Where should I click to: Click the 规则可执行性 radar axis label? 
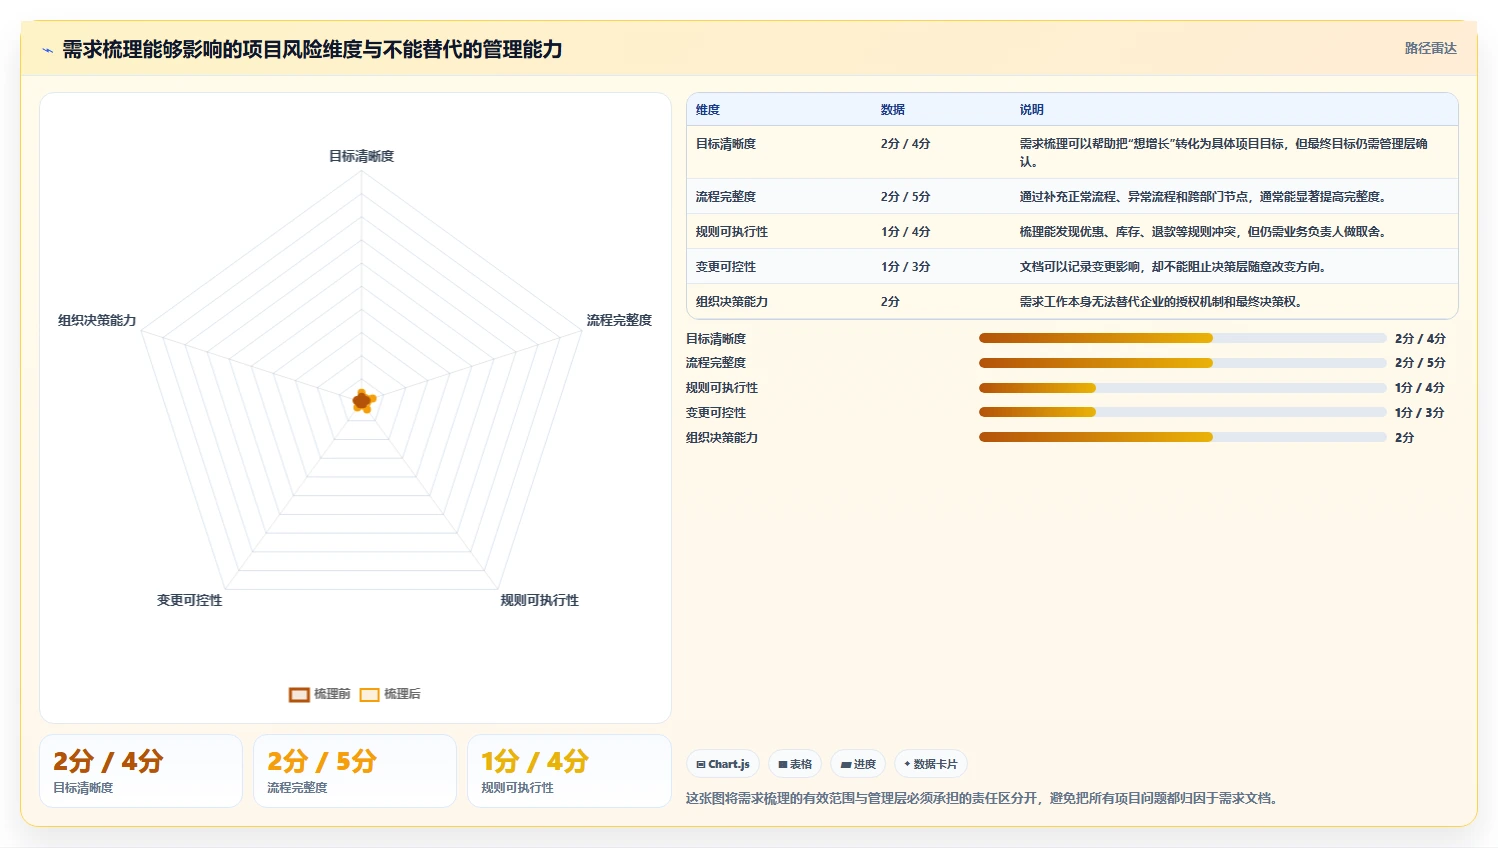coord(540,600)
